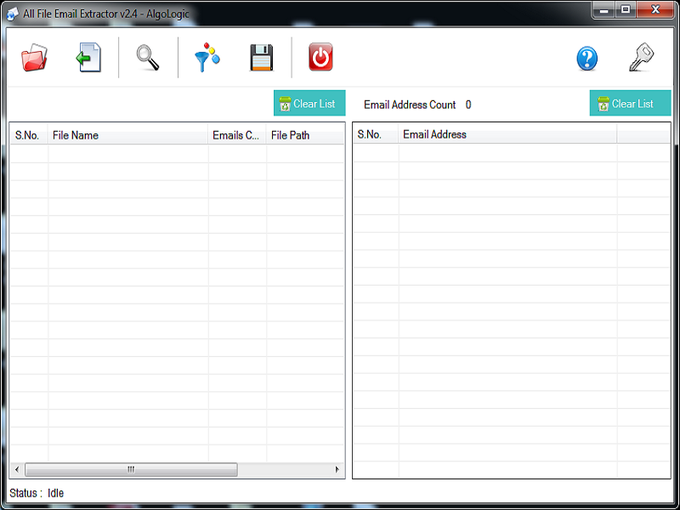Viewport: 680px width, 510px height.
Task: Clear List button above the email table
Action: point(630,103)
